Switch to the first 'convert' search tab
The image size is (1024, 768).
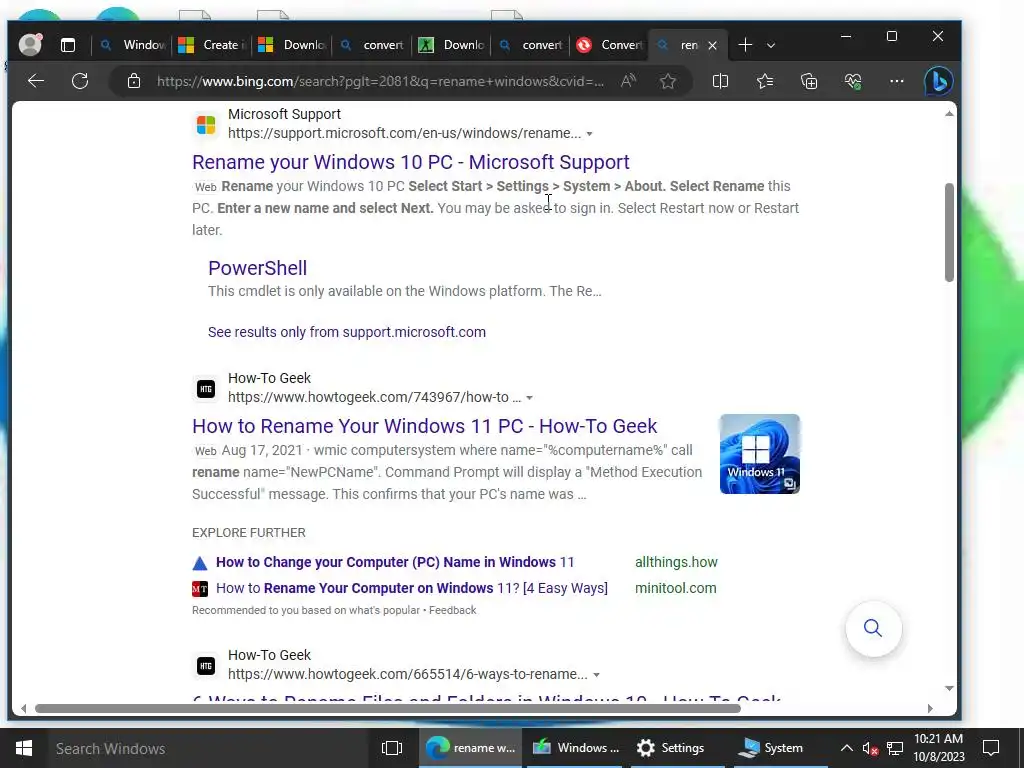(372, 45)
